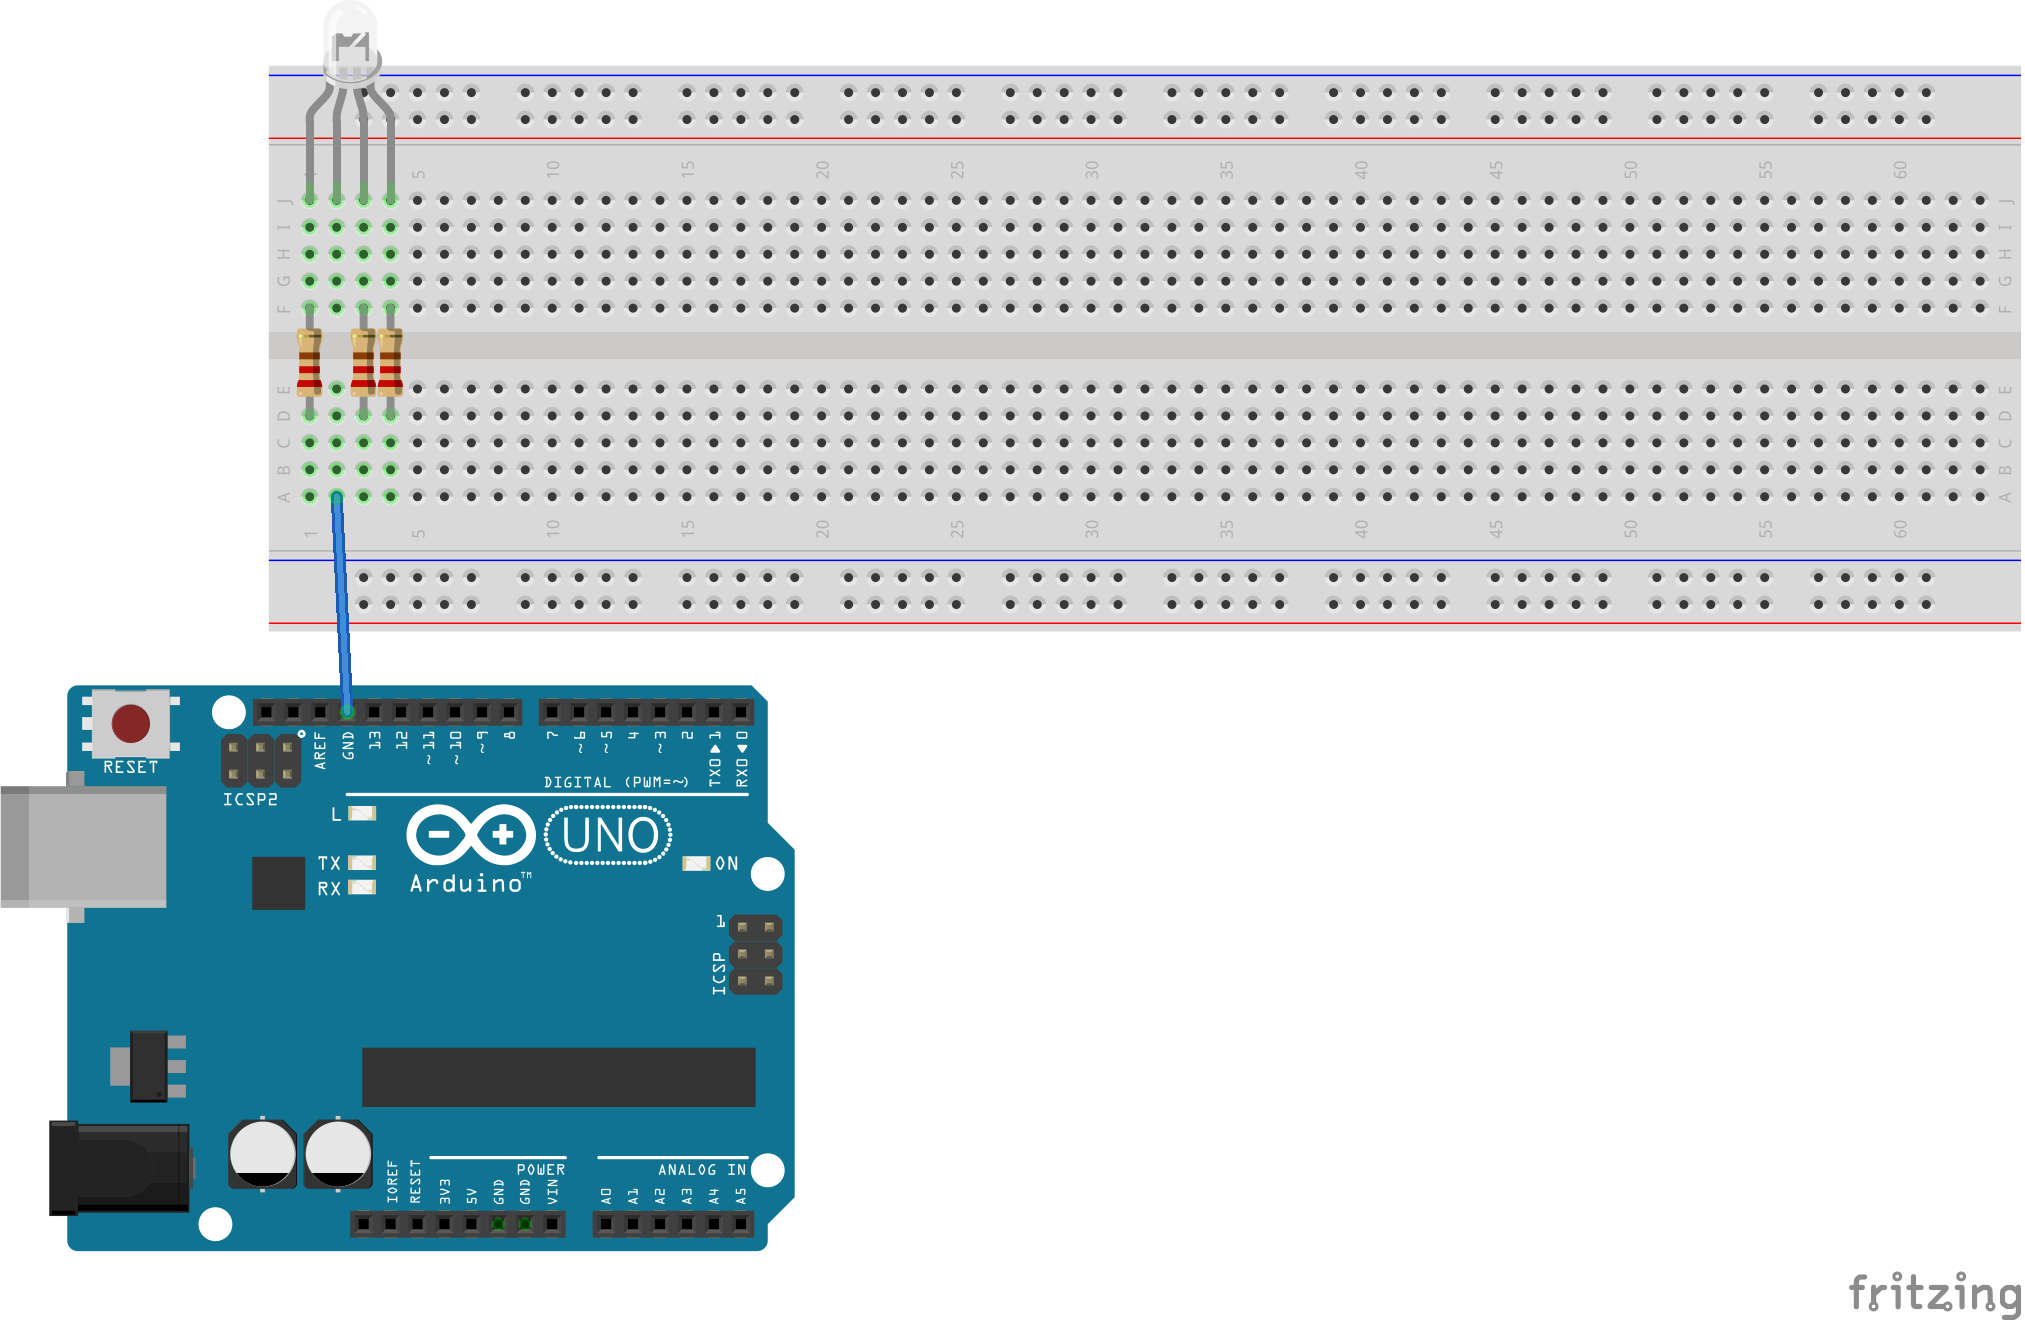Viewport: 2025px width, 1320px height.
Task: Click the A0 analog input pin socket
Action: point(606,1223)
